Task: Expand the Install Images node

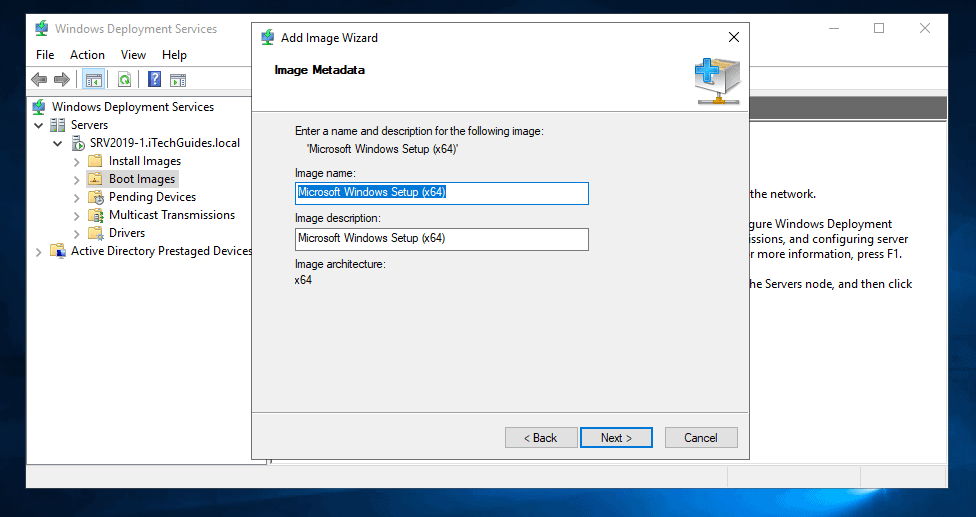Action: tap(77, 161)
